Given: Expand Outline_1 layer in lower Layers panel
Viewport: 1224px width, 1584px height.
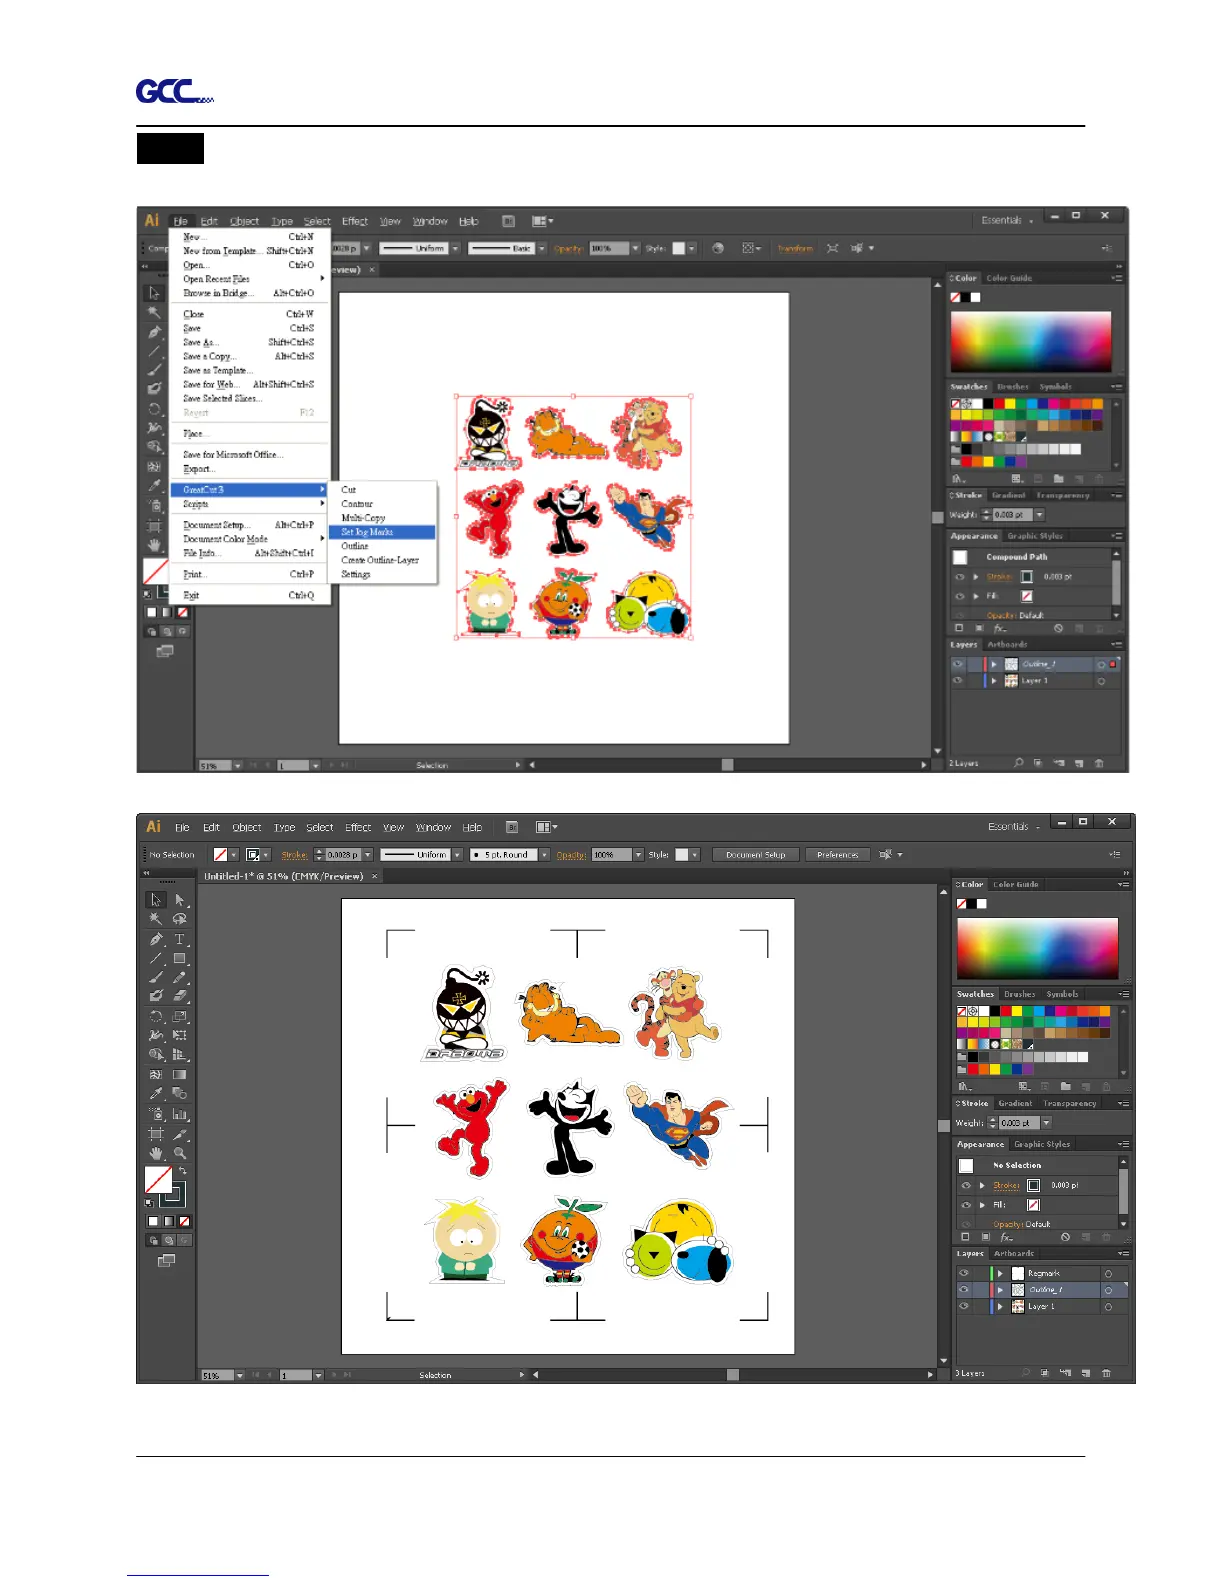Looking at the screenshot, I should click(x=1000, y=1290).
